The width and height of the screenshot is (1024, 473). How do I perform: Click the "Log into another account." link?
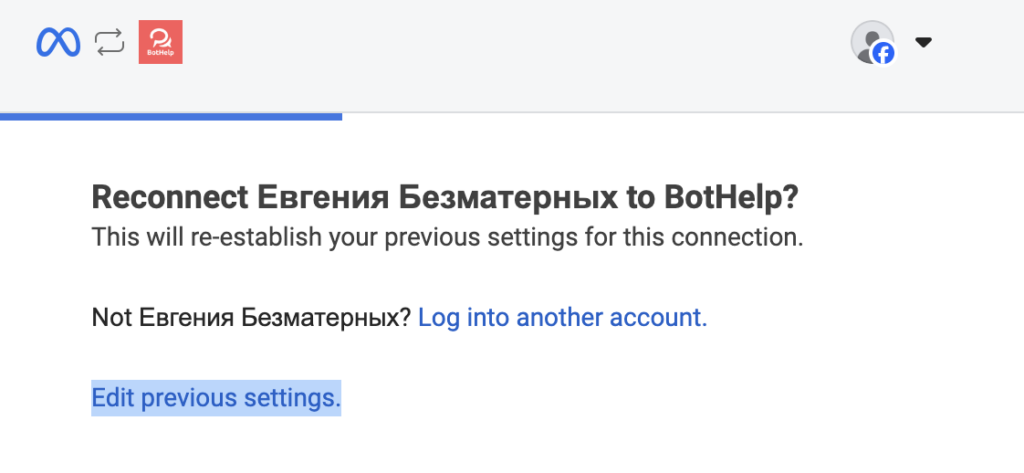tap(563, 318)
